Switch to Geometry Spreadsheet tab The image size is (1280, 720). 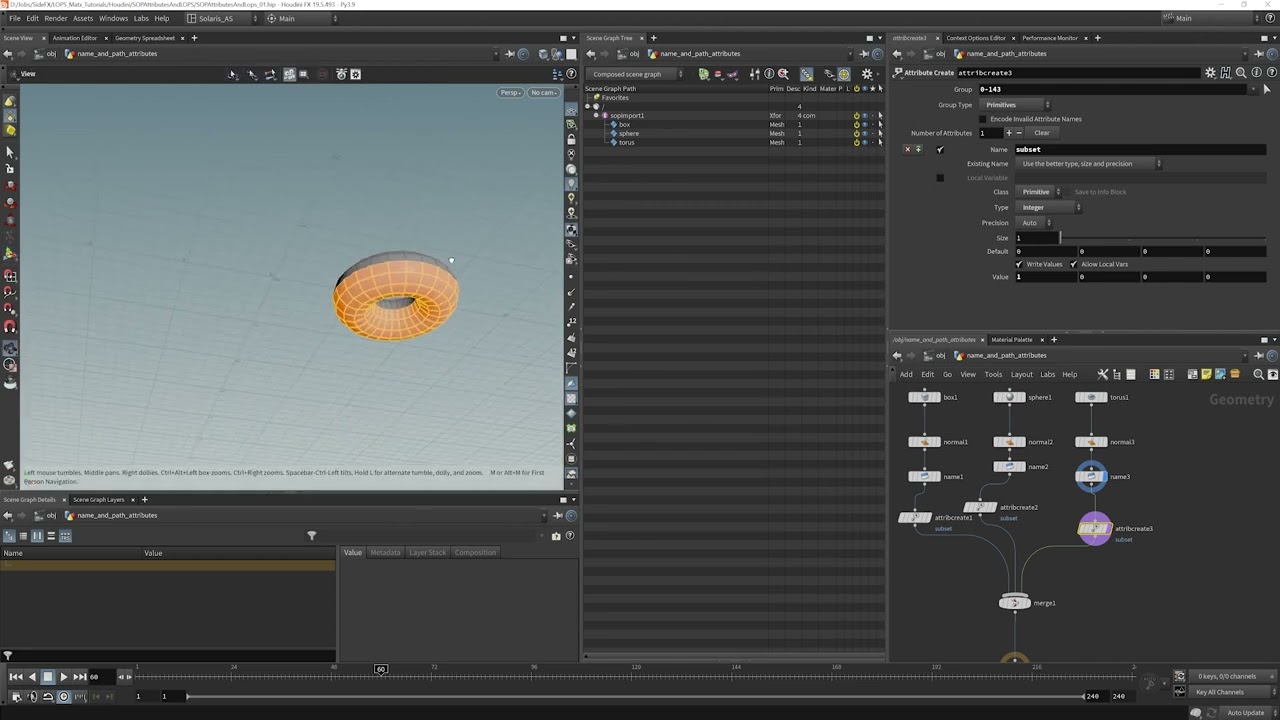coord(145,38)
